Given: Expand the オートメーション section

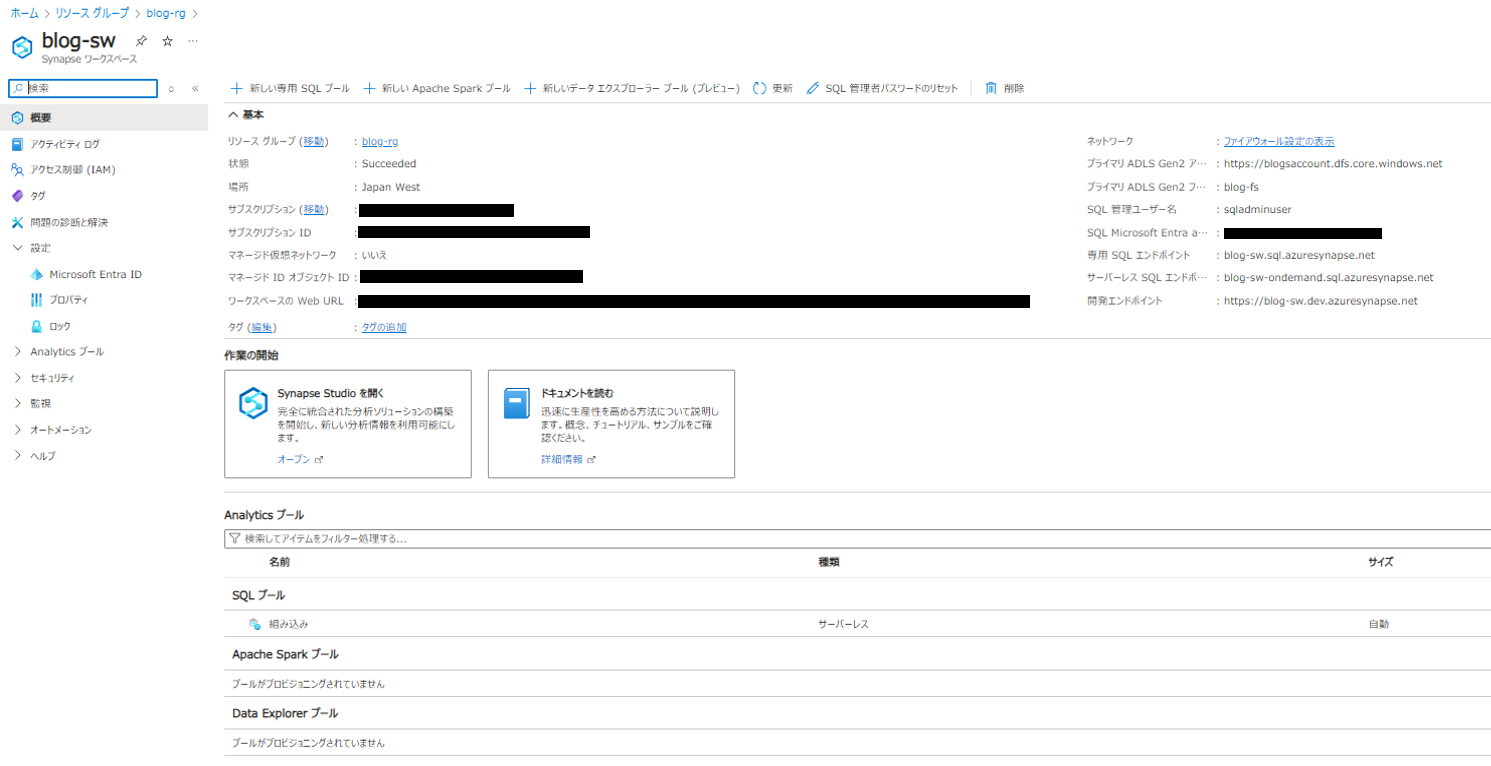Looking at the screenshot, I should (x=17, y=430).
